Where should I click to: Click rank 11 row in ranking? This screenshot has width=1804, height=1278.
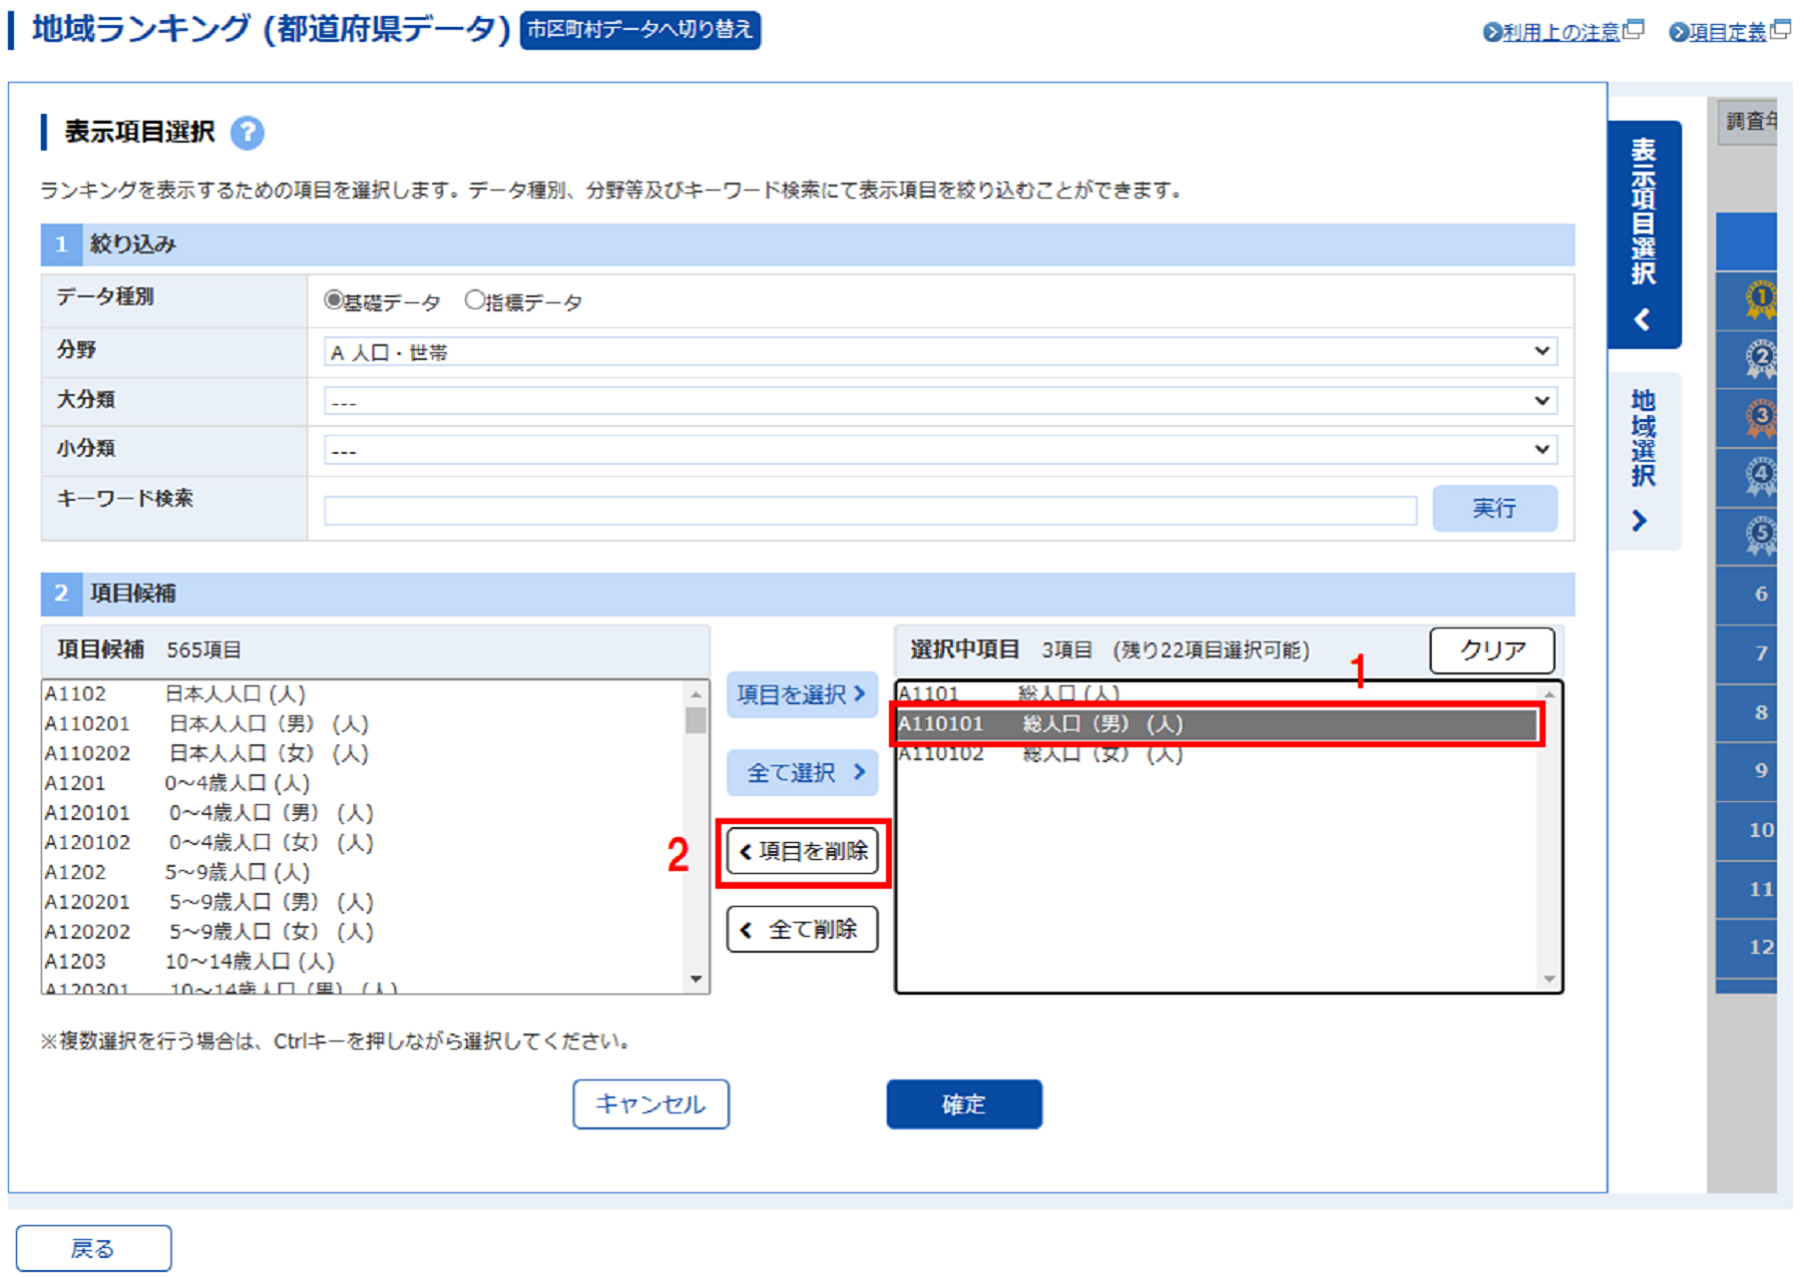pos(1747,889)
